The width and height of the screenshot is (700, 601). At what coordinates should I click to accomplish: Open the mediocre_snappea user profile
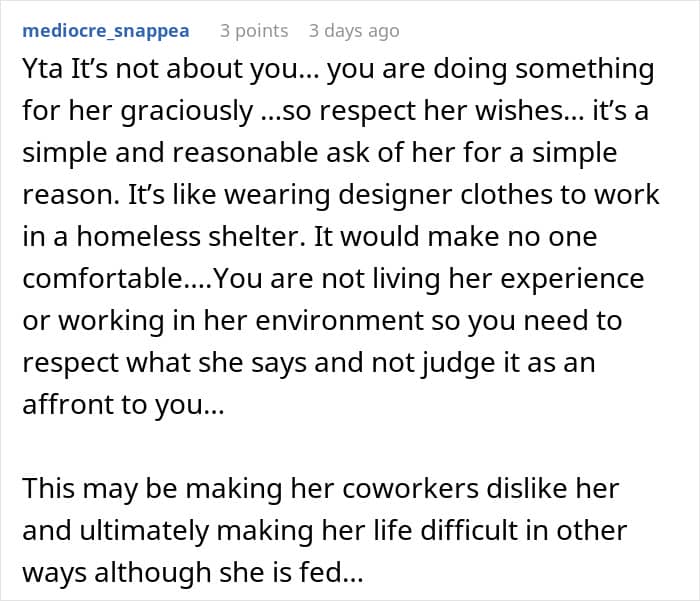click(x=106, y=31)
